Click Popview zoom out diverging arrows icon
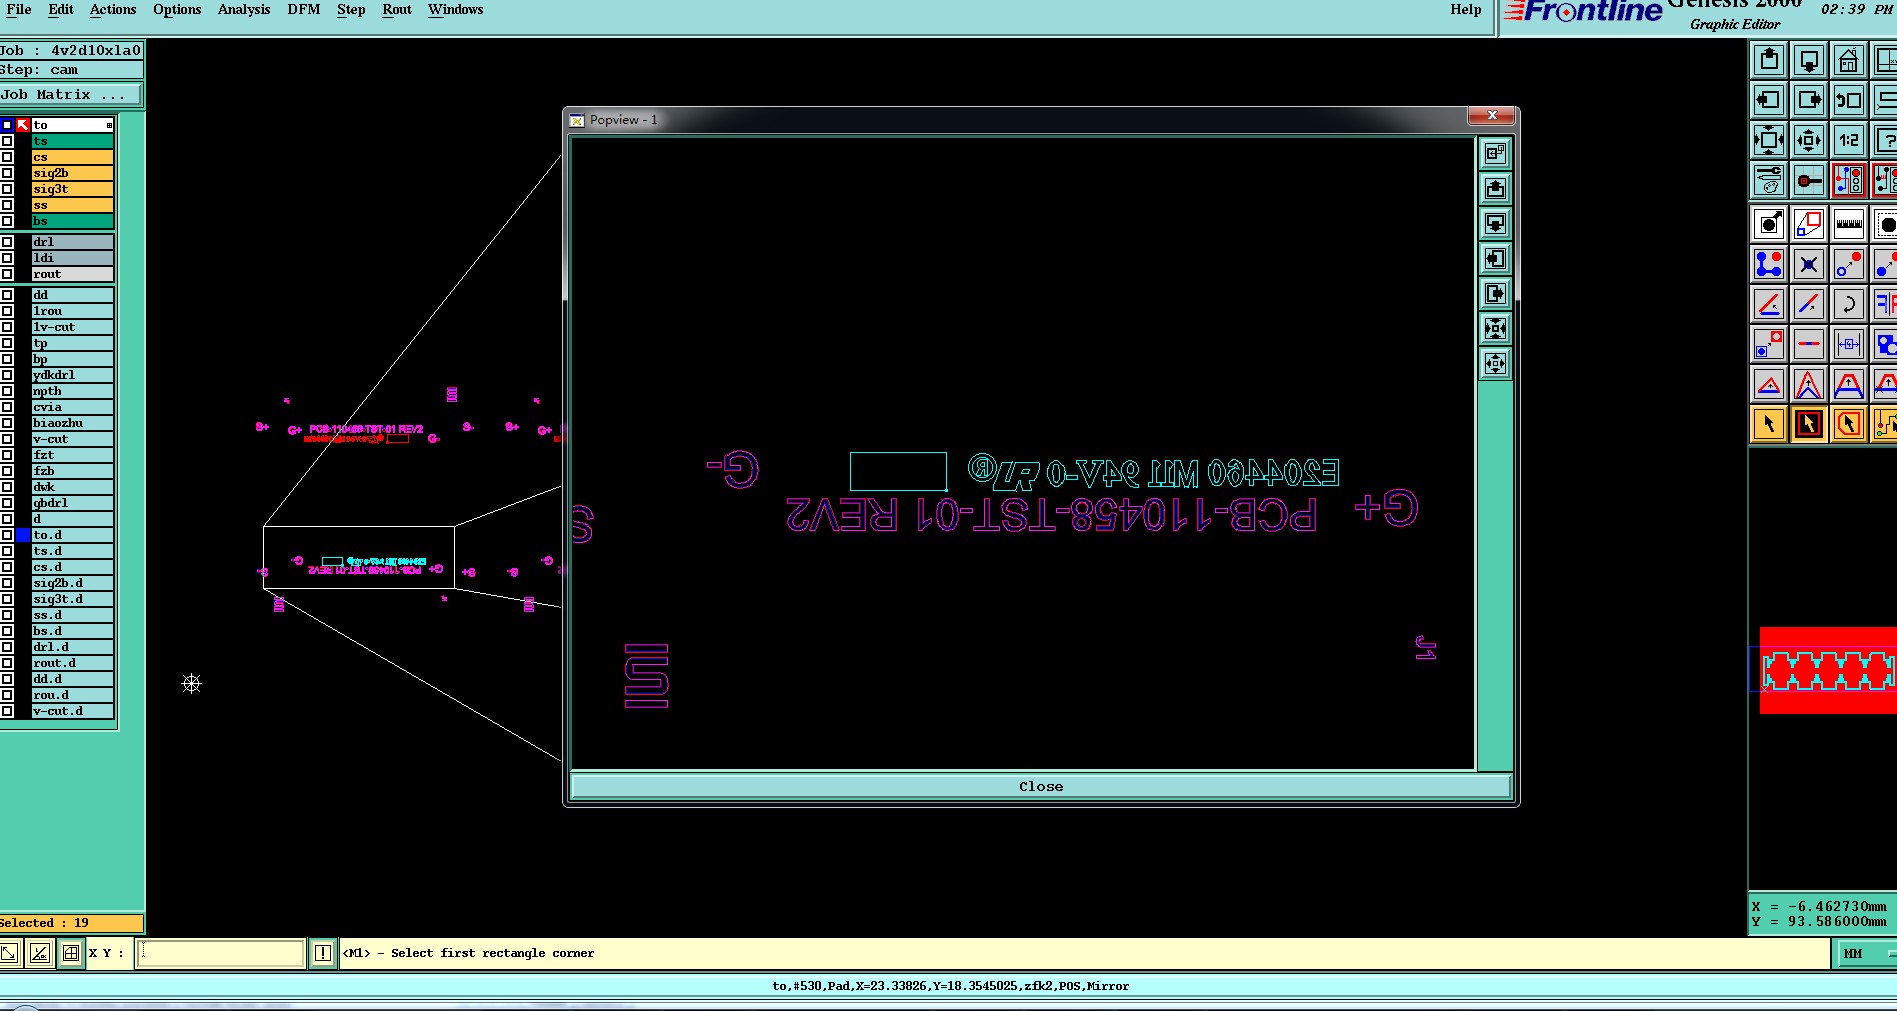Screen dimensions: 1897x1011 1495,363
